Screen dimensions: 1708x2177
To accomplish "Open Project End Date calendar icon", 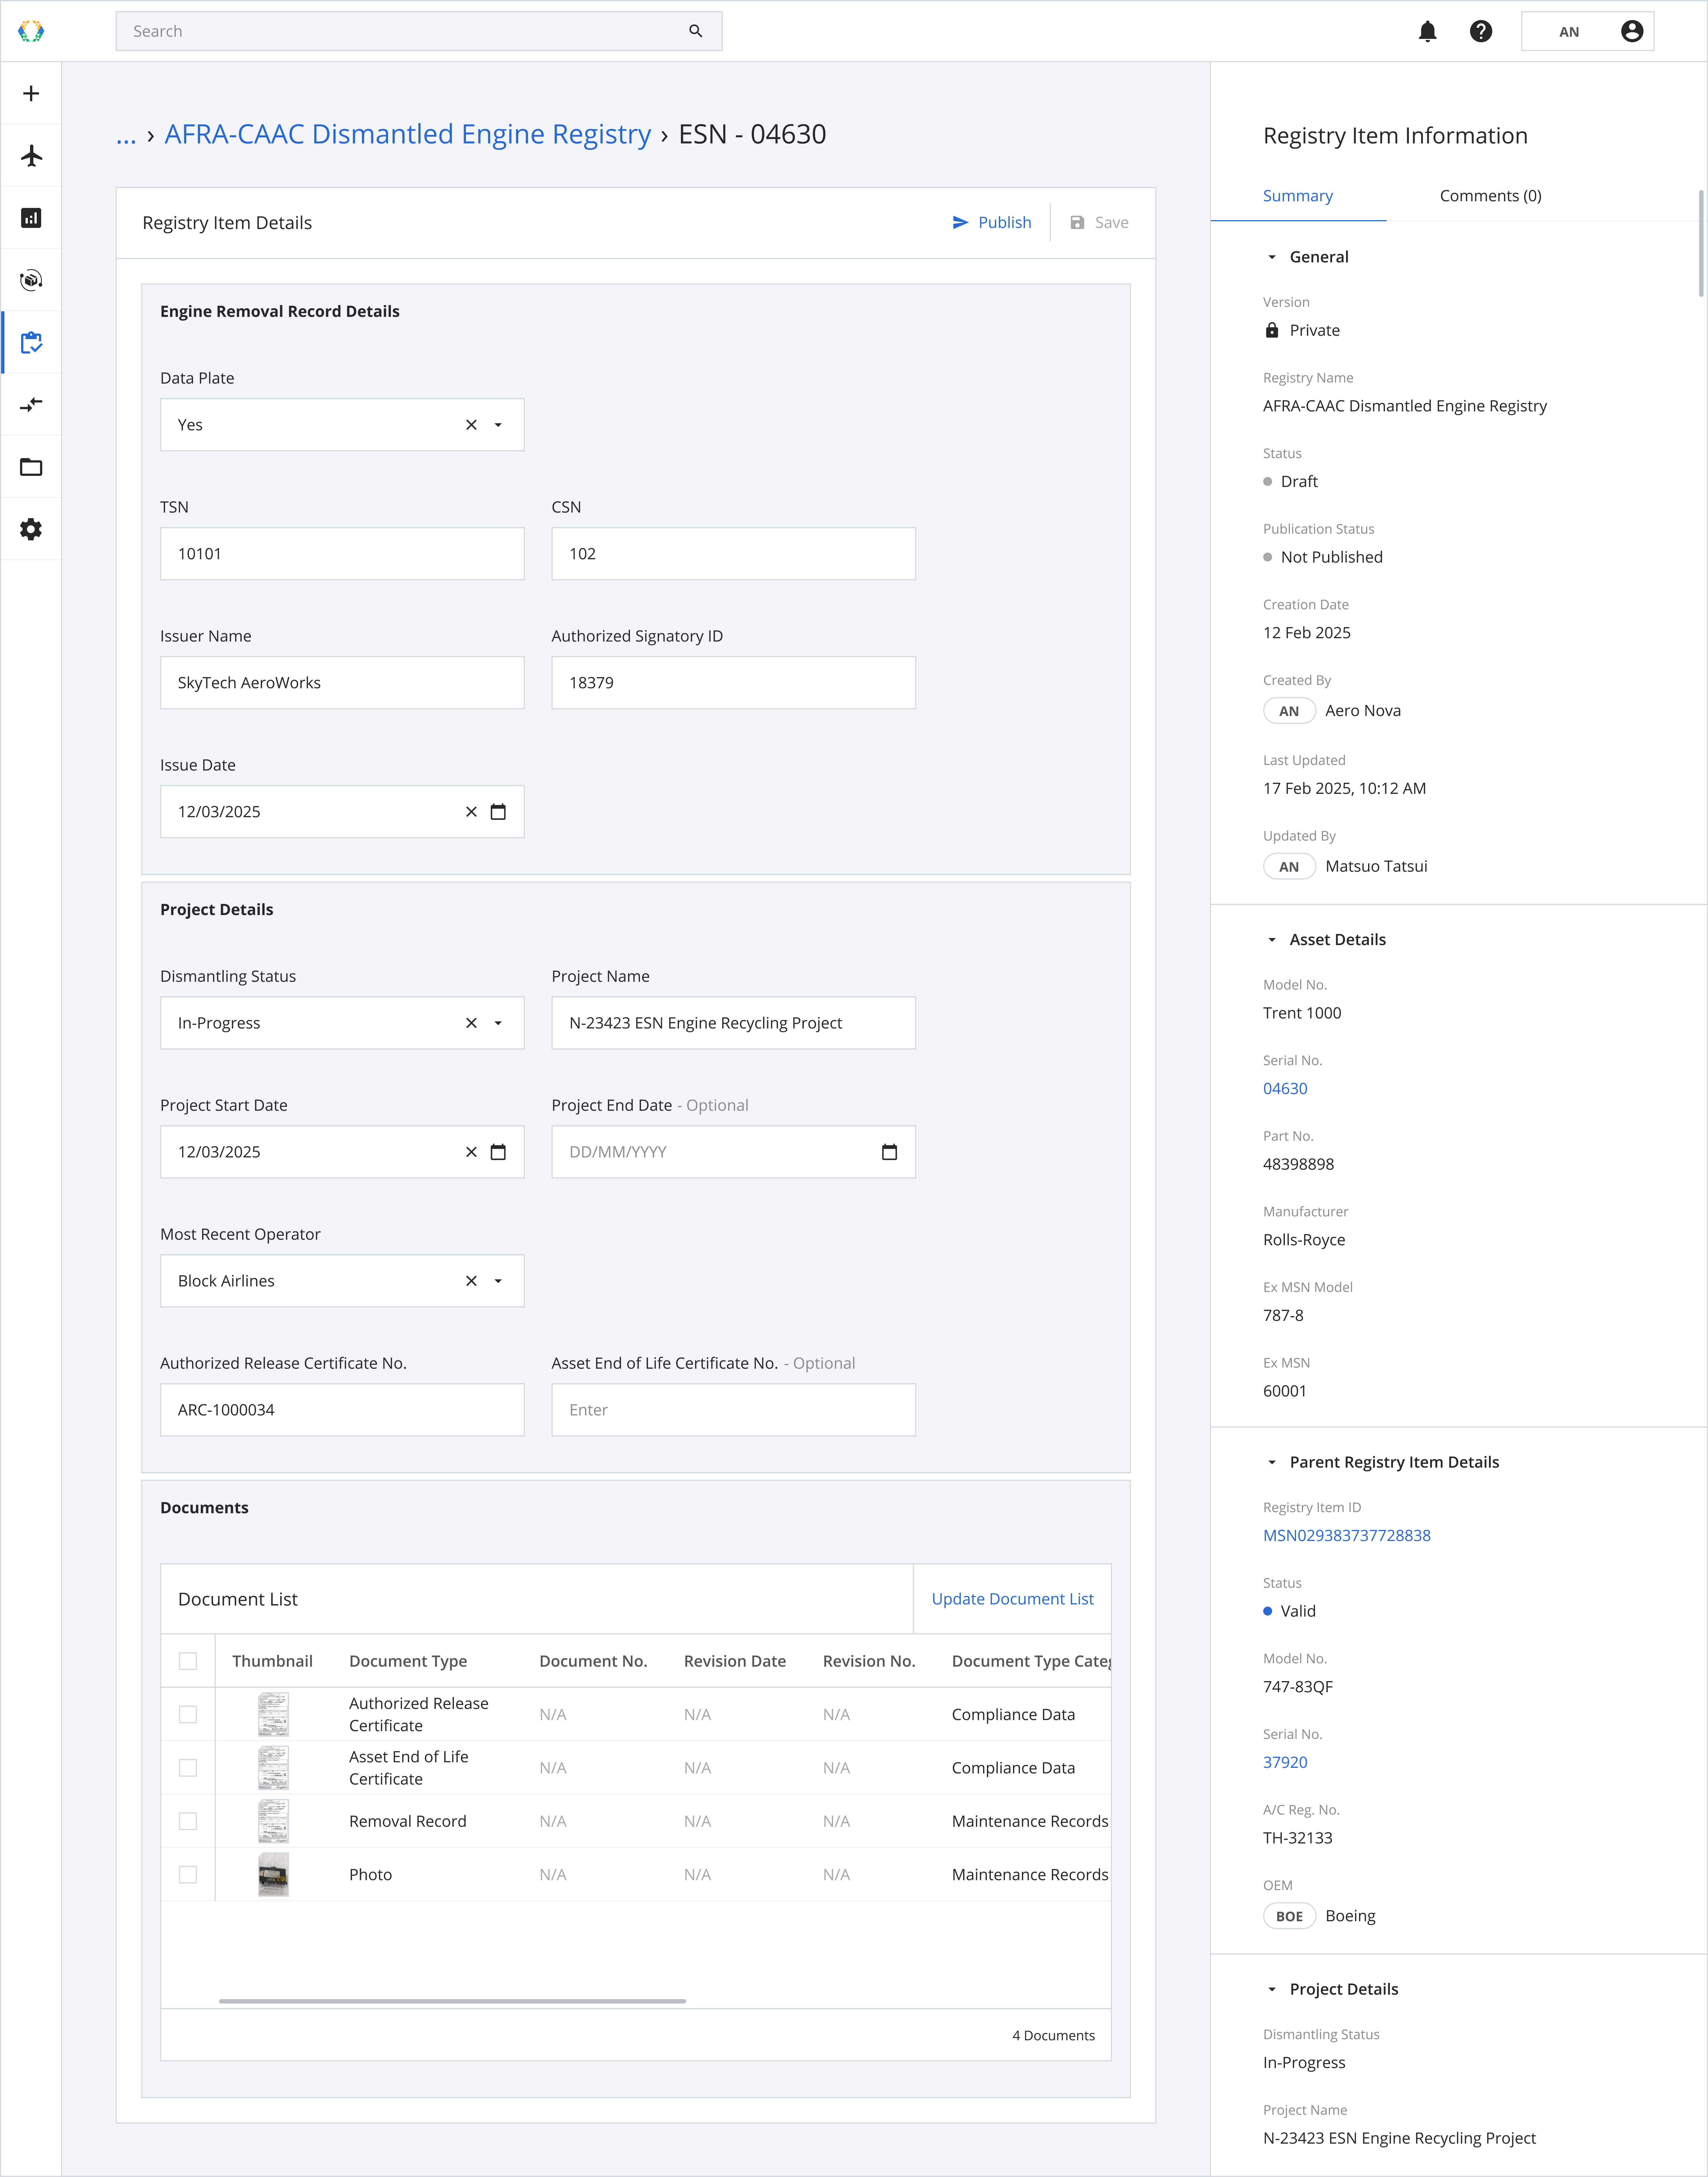I will click(x=889, y=1152).
